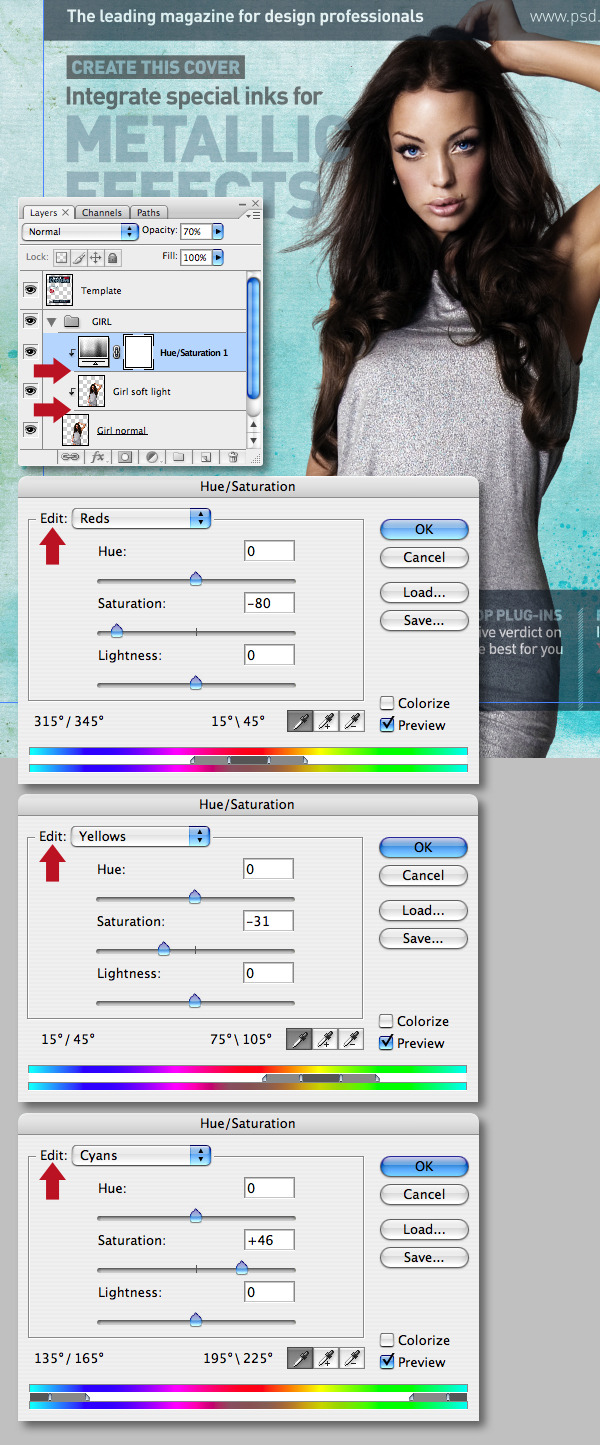Toggle visibility of the GIRL group
This screenshot has height=1445, width=600.
point(30,322)
